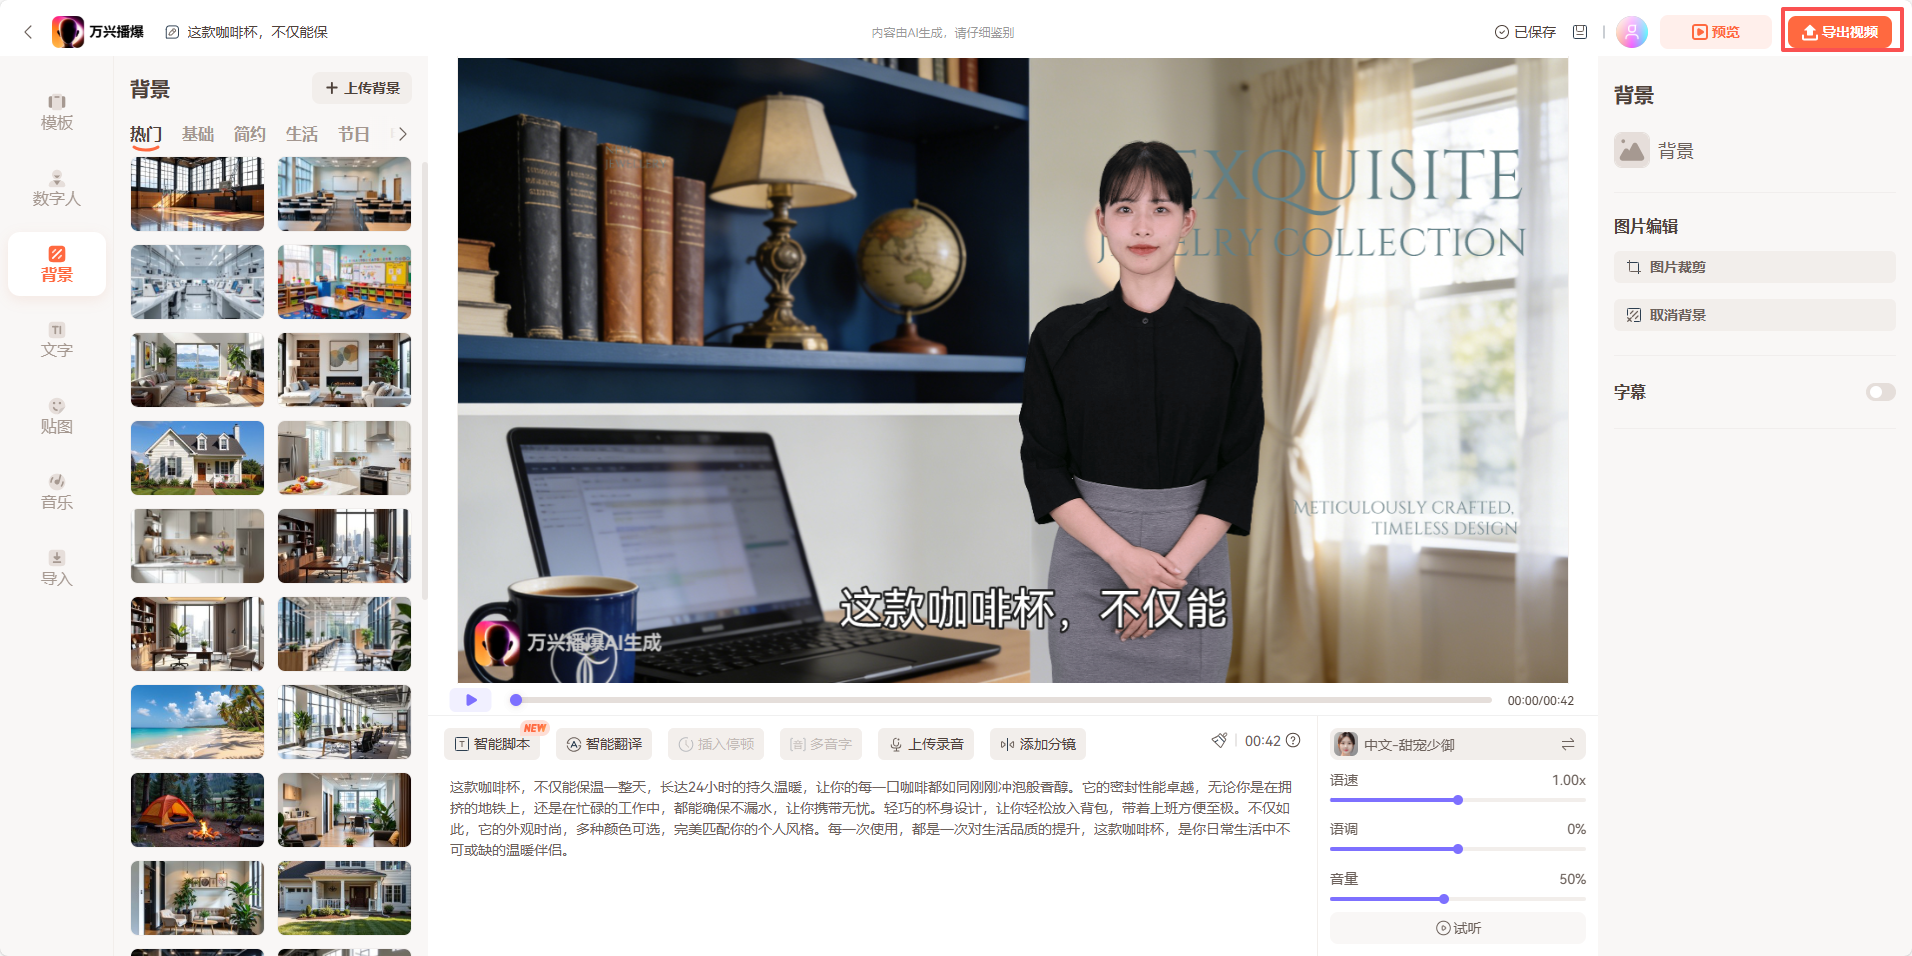The width and height of the screenshot is (1912, 956).
Task: Open the 数字人 panel in the sidebar
Action: click(x=57, y=188)
